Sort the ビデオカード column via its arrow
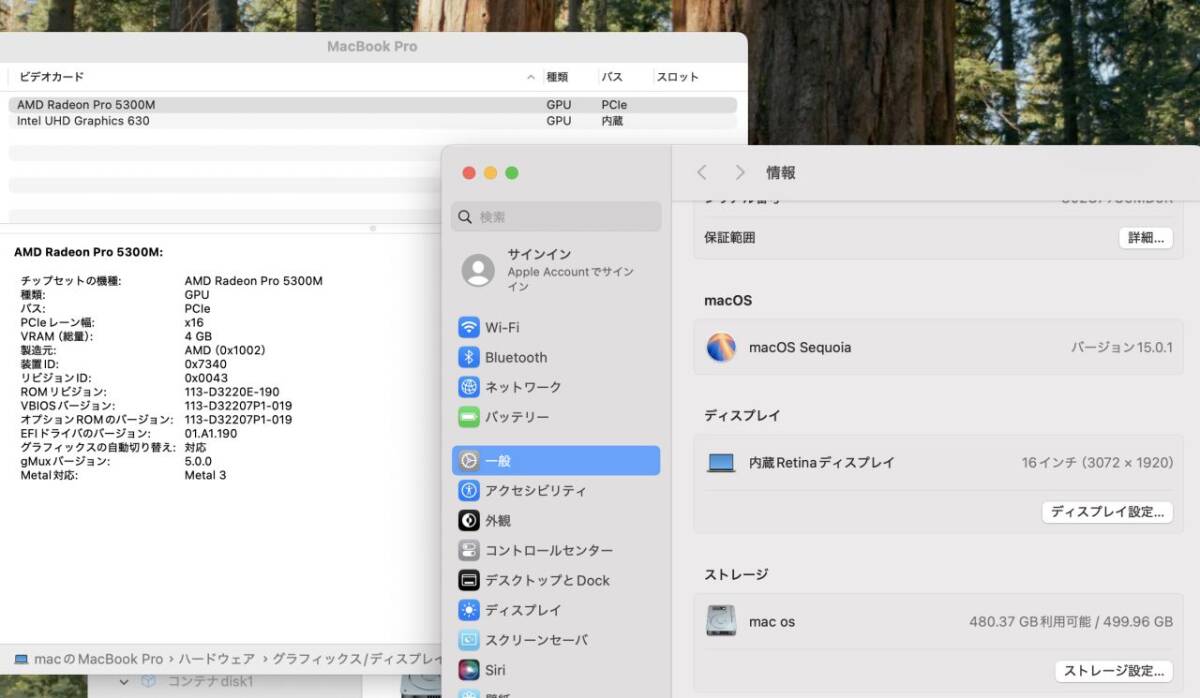 [x=531, y=77]
